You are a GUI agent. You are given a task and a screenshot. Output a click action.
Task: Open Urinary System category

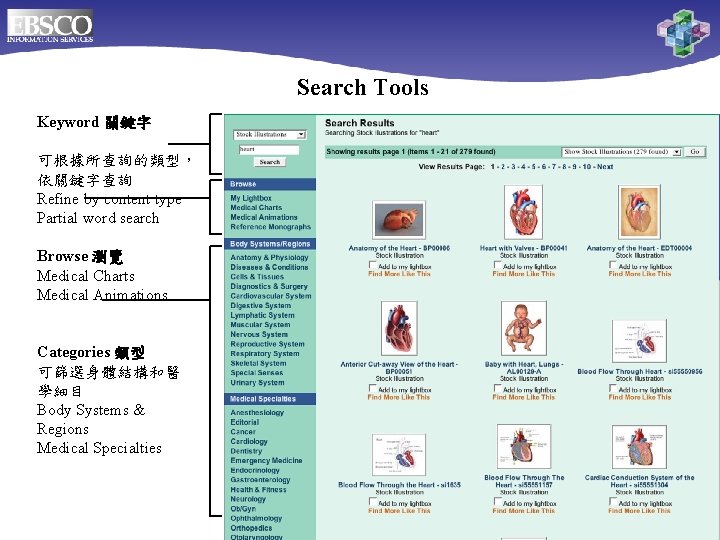tap(258, 382)
